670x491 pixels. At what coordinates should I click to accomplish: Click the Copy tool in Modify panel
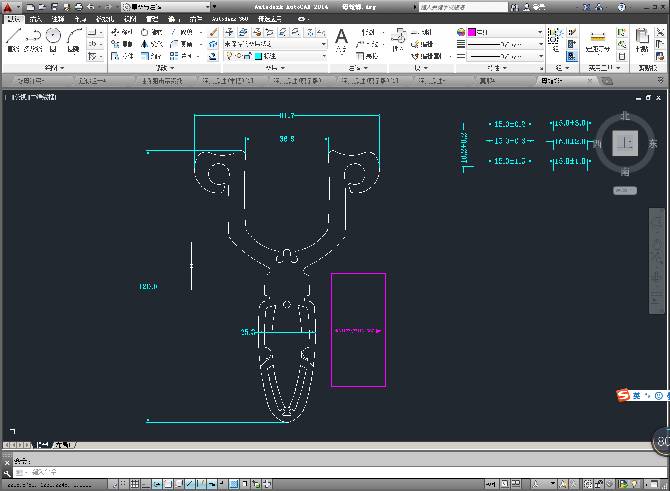122,44
